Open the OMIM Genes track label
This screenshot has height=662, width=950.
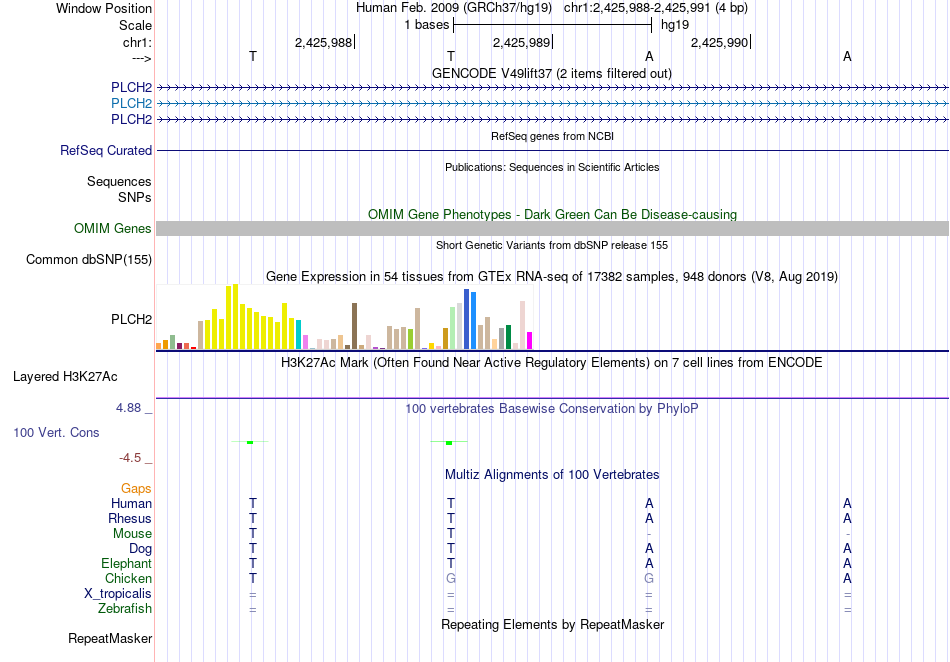click(113, 228)
